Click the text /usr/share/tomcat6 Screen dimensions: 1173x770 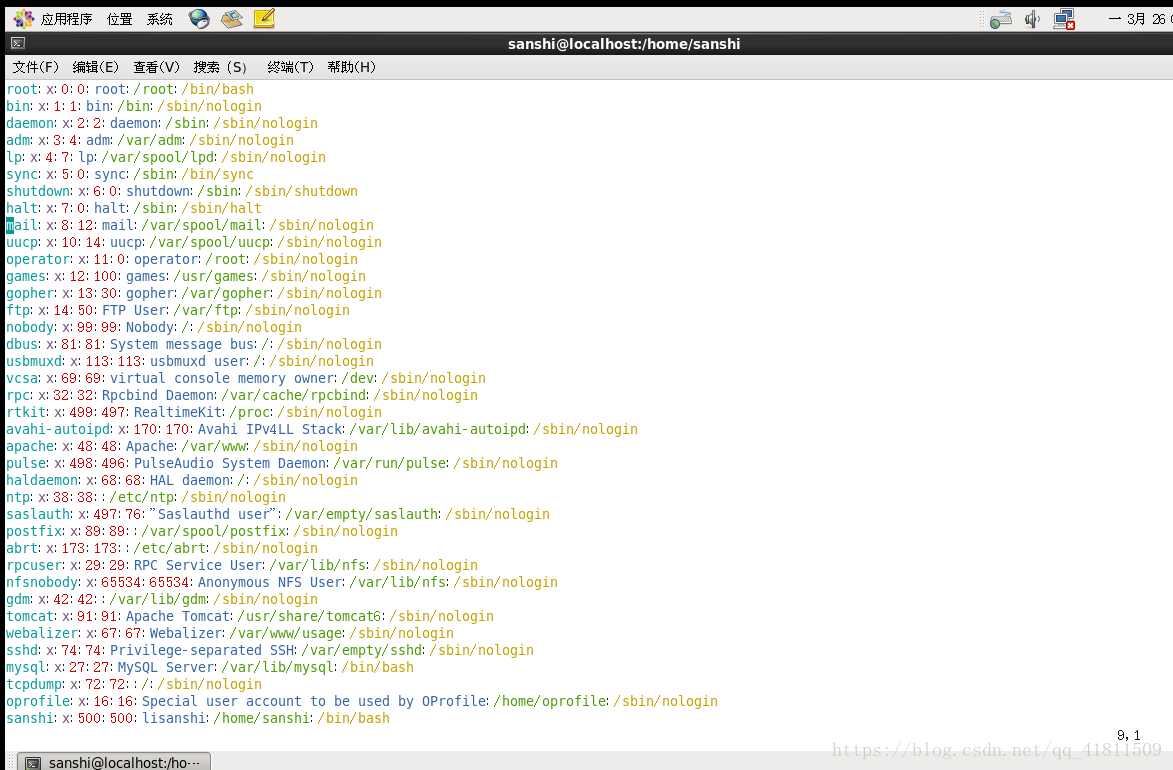[310, 617]
